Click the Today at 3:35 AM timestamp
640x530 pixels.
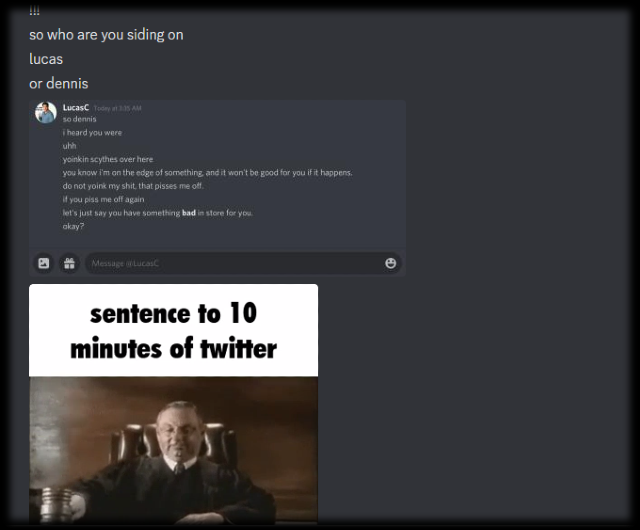(x=118, y=108)
